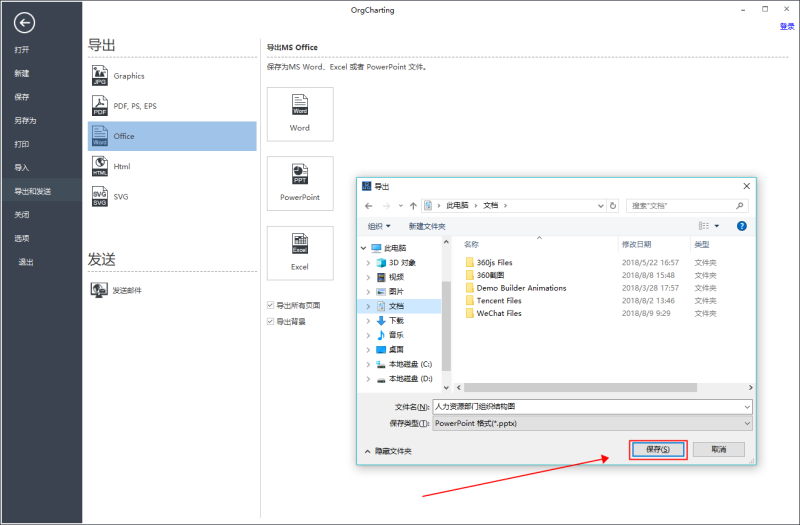800x525 pixels.
Task: Click the back arrow circle icon
Action: pos(25,23)
